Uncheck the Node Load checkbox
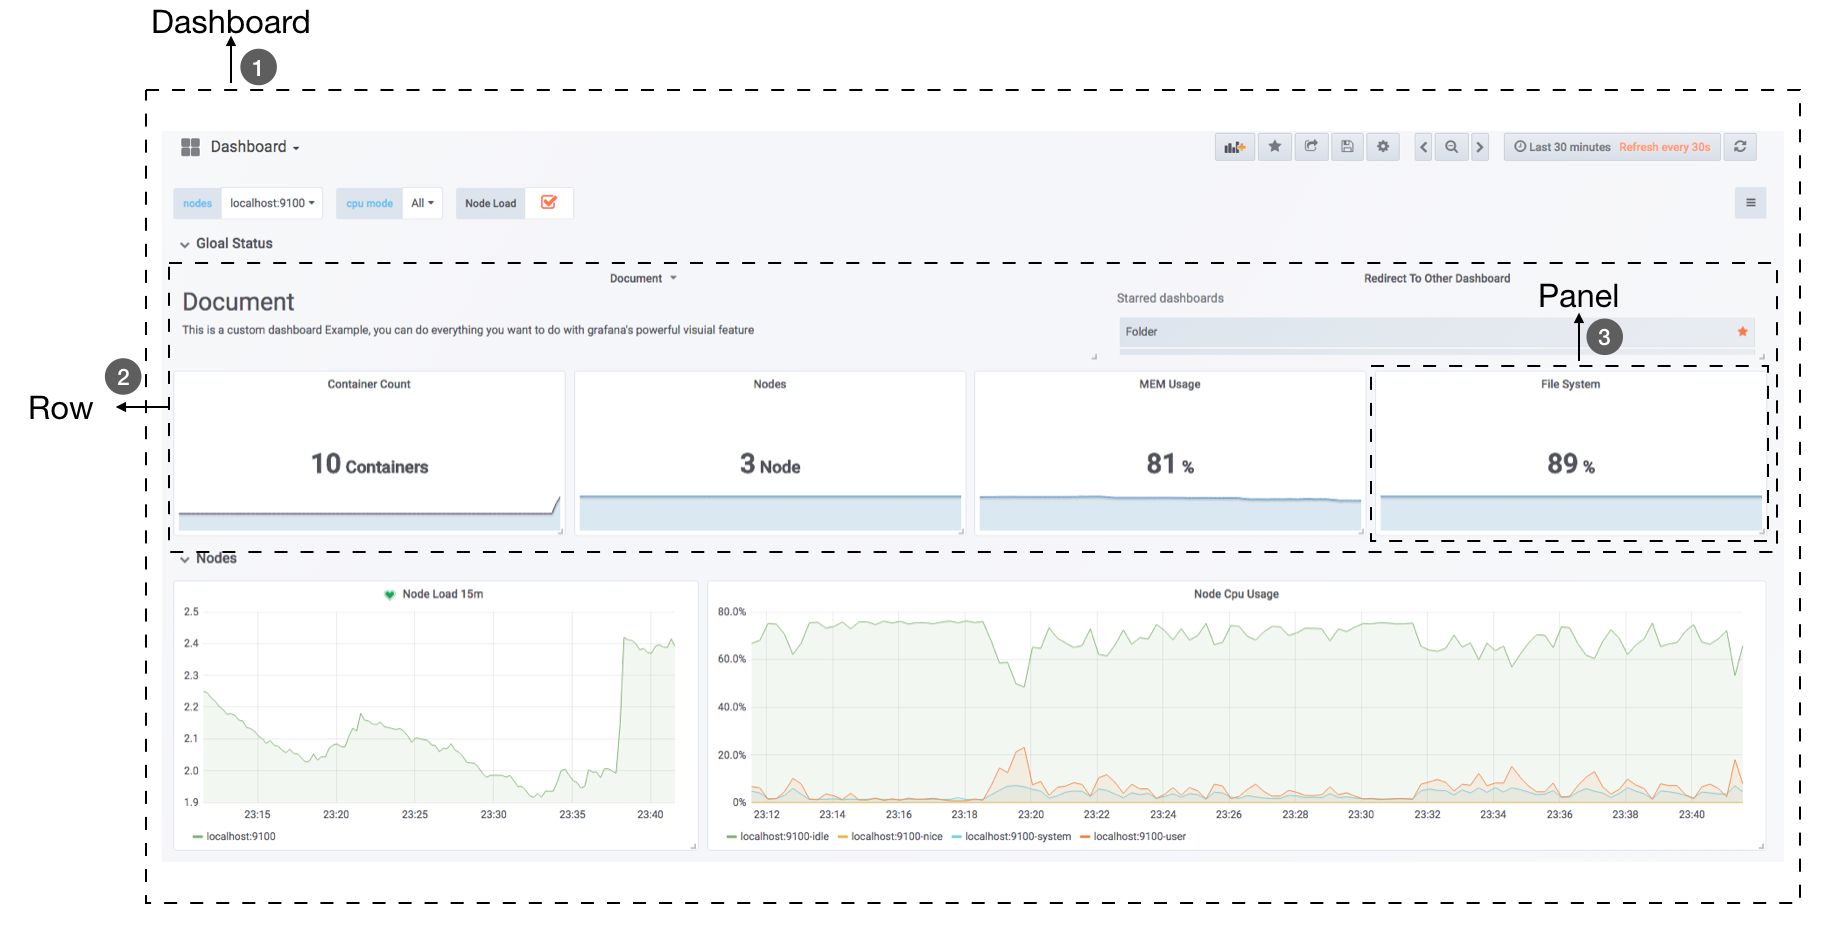 point(549,202)
